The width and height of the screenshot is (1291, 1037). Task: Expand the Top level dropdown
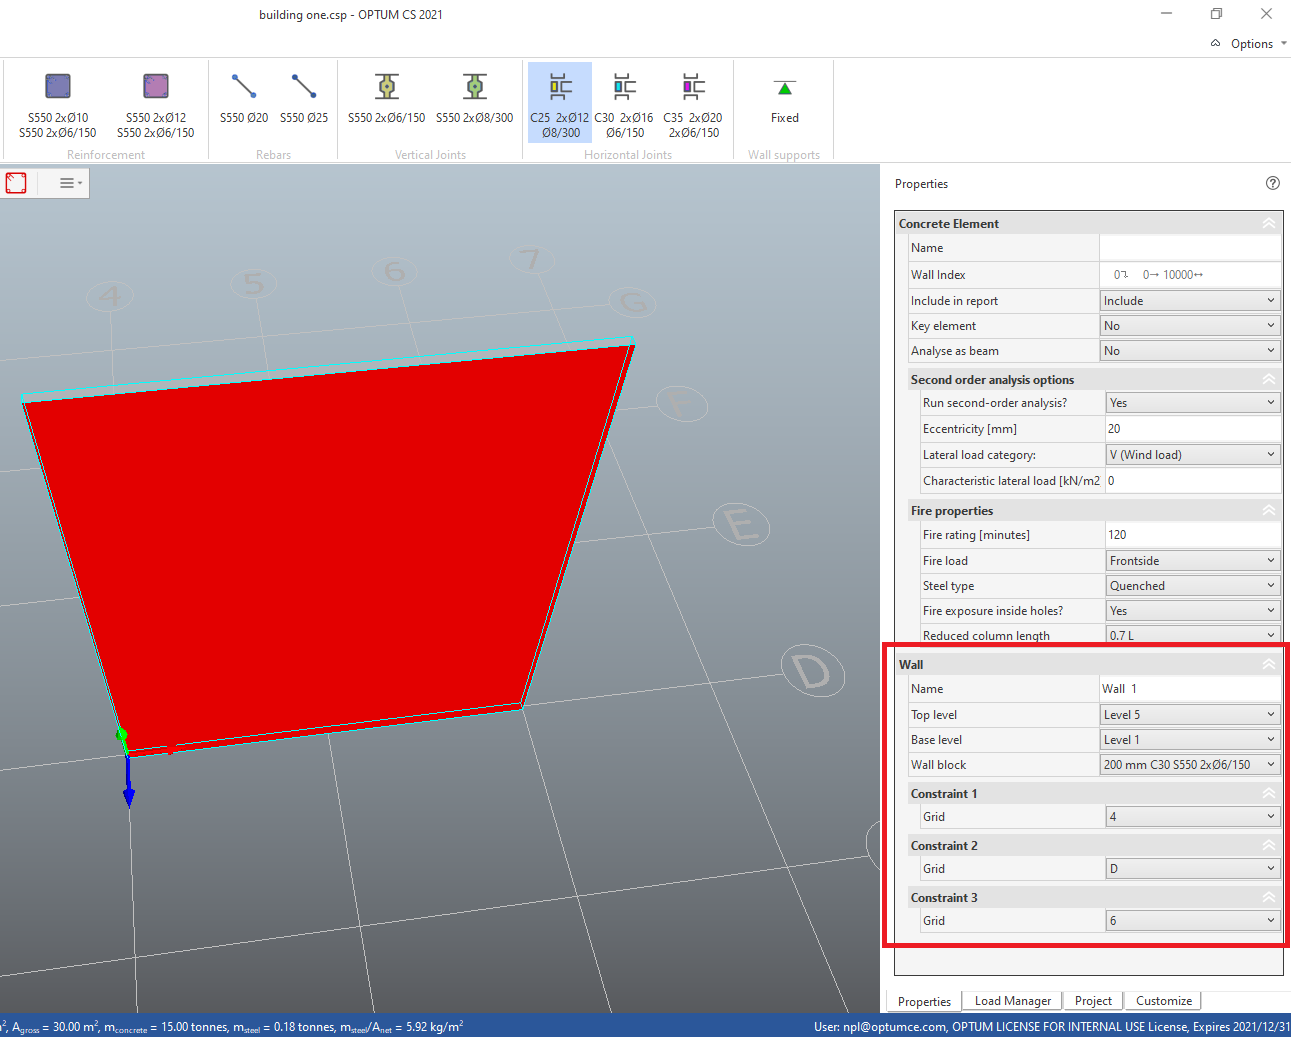1189,715
